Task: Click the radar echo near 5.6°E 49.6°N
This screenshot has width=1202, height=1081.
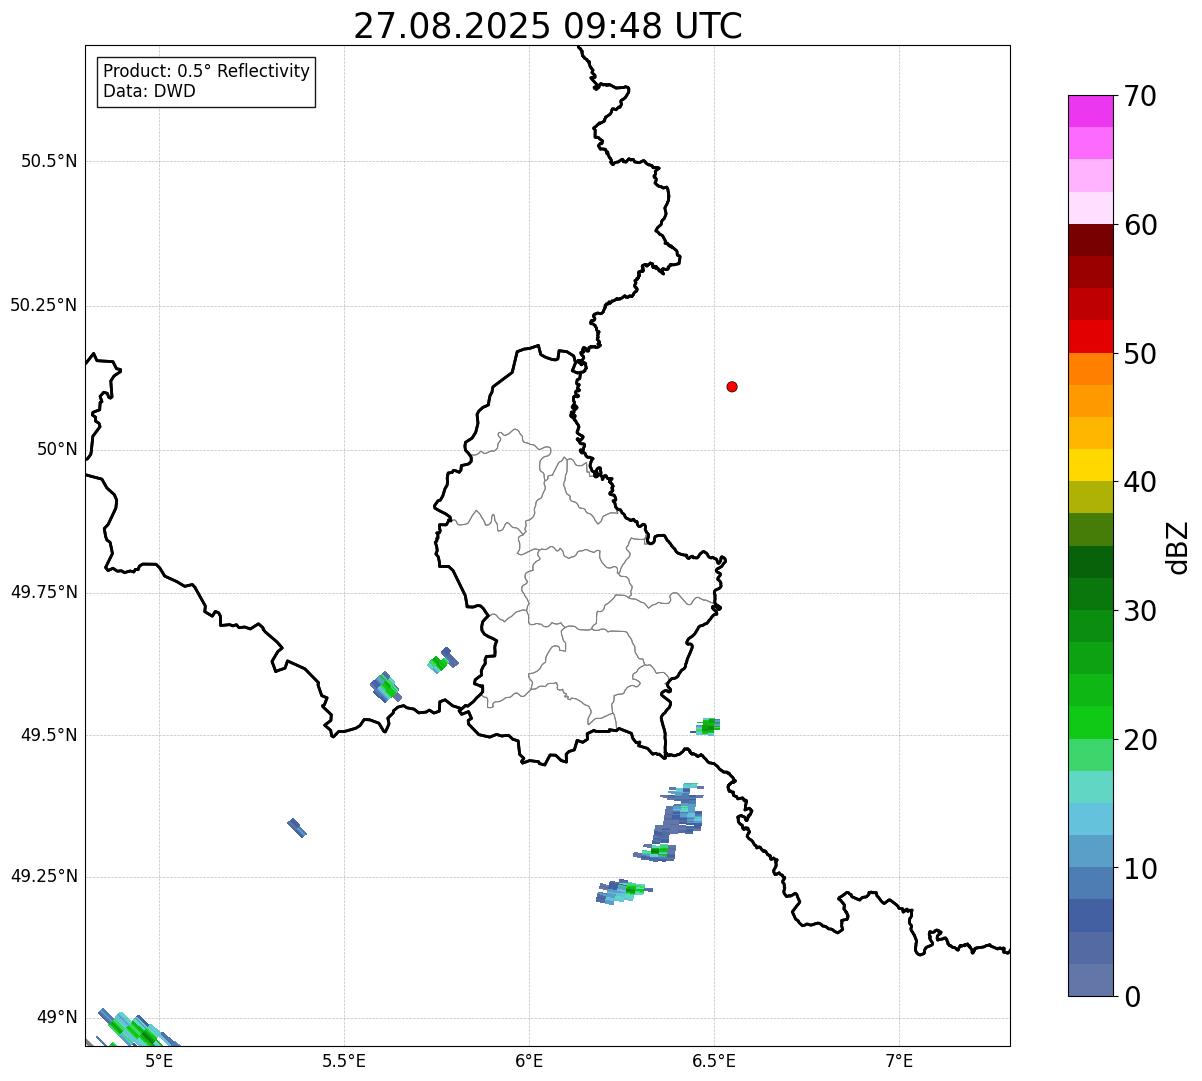Action: tap(385, 687)
